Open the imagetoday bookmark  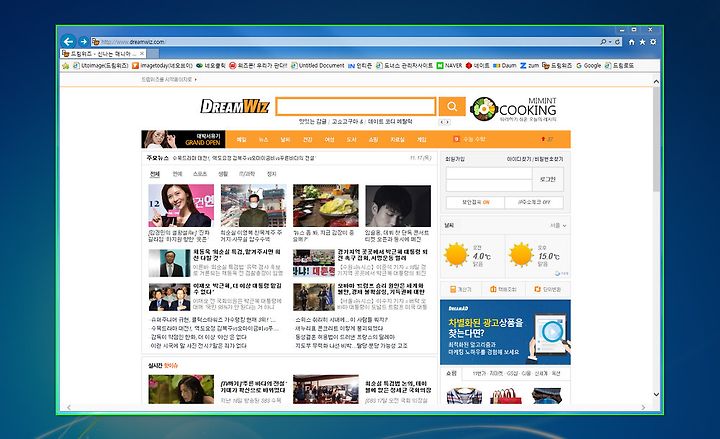[162, 66]
